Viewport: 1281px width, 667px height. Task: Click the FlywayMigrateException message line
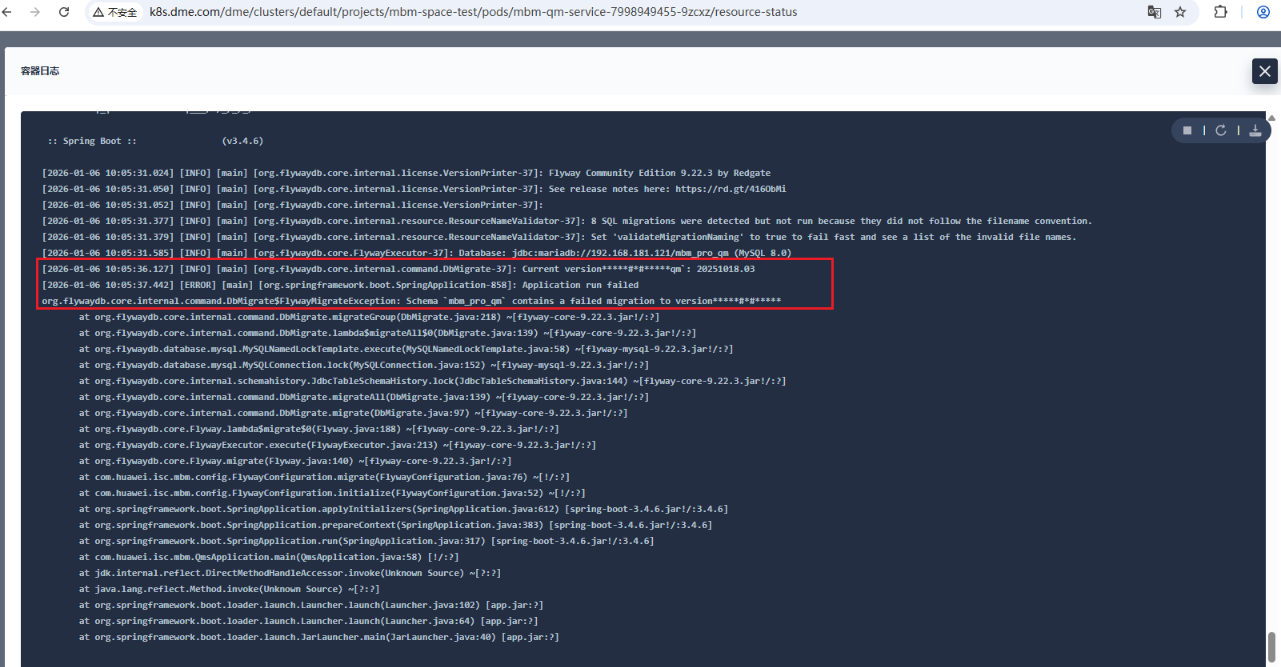410,301
